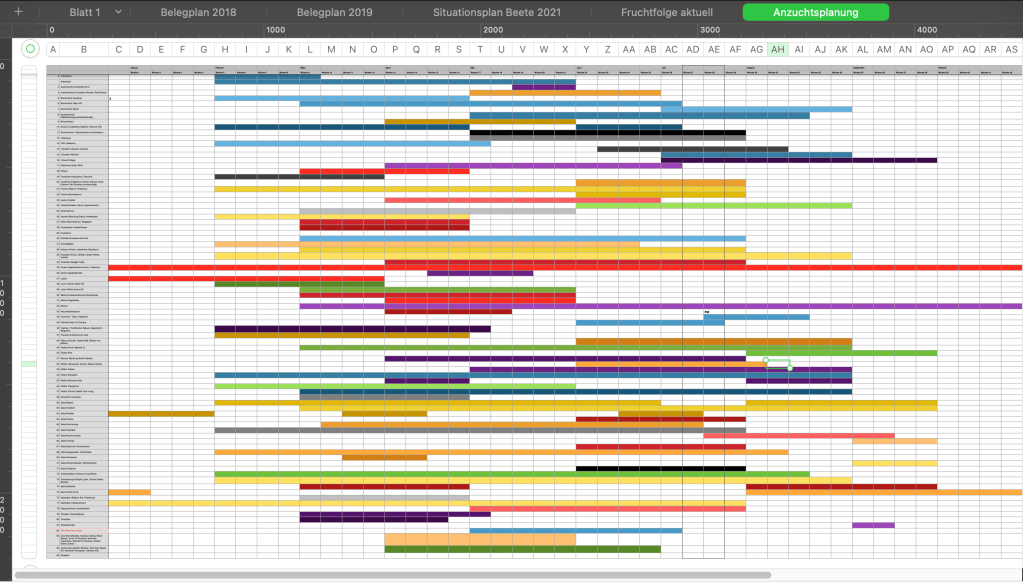Select the highlighted column AH header
Viewport: 1023px width, 583px height.
(778, 49)
